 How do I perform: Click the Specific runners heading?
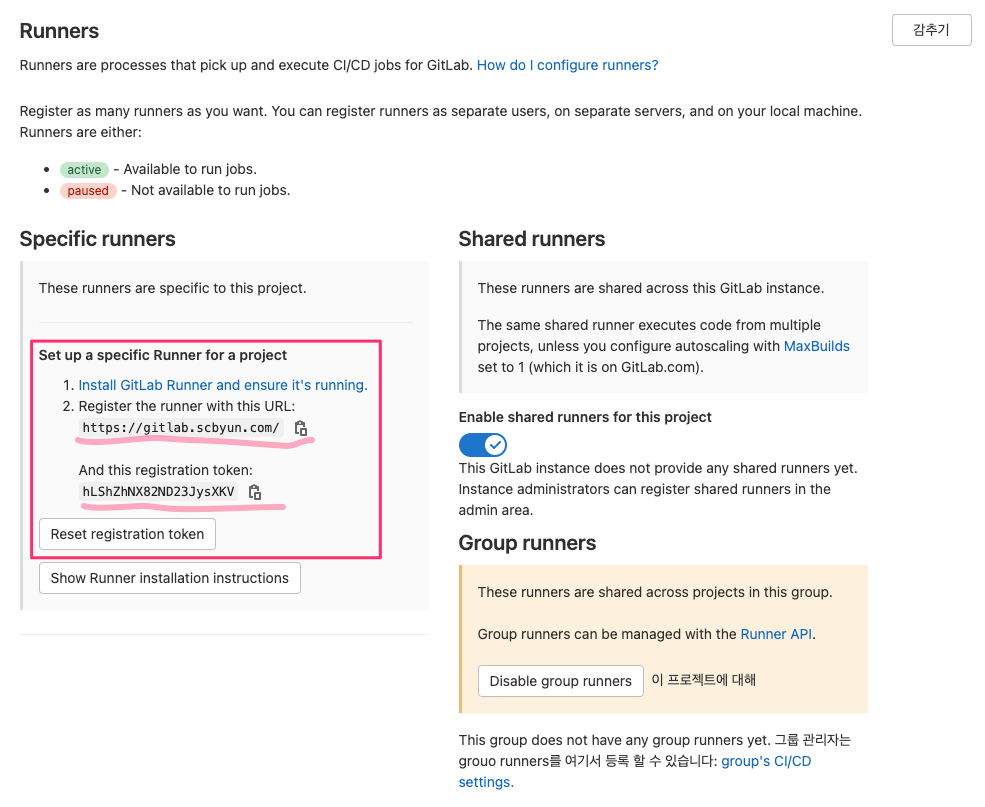click(x=97, y=239)
